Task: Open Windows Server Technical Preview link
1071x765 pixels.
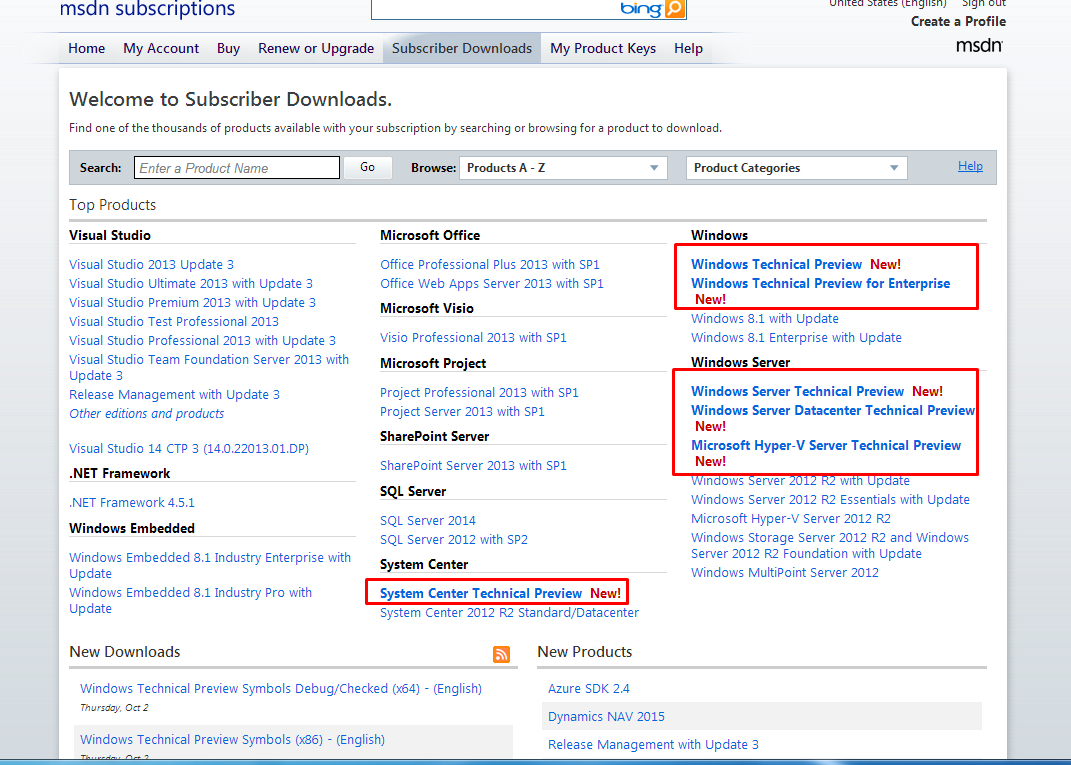Action: [798, 391]
